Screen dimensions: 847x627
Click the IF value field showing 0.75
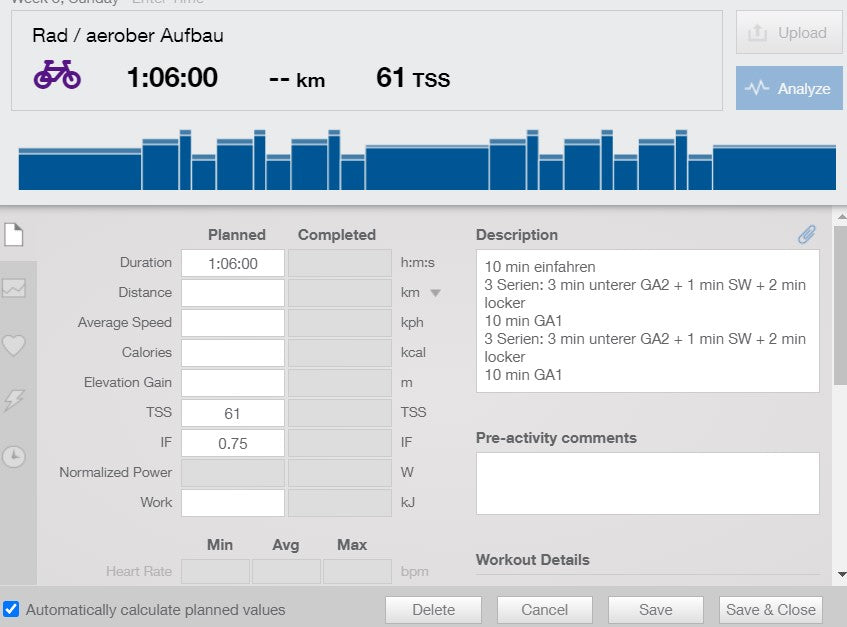click(x=232, y=442)
